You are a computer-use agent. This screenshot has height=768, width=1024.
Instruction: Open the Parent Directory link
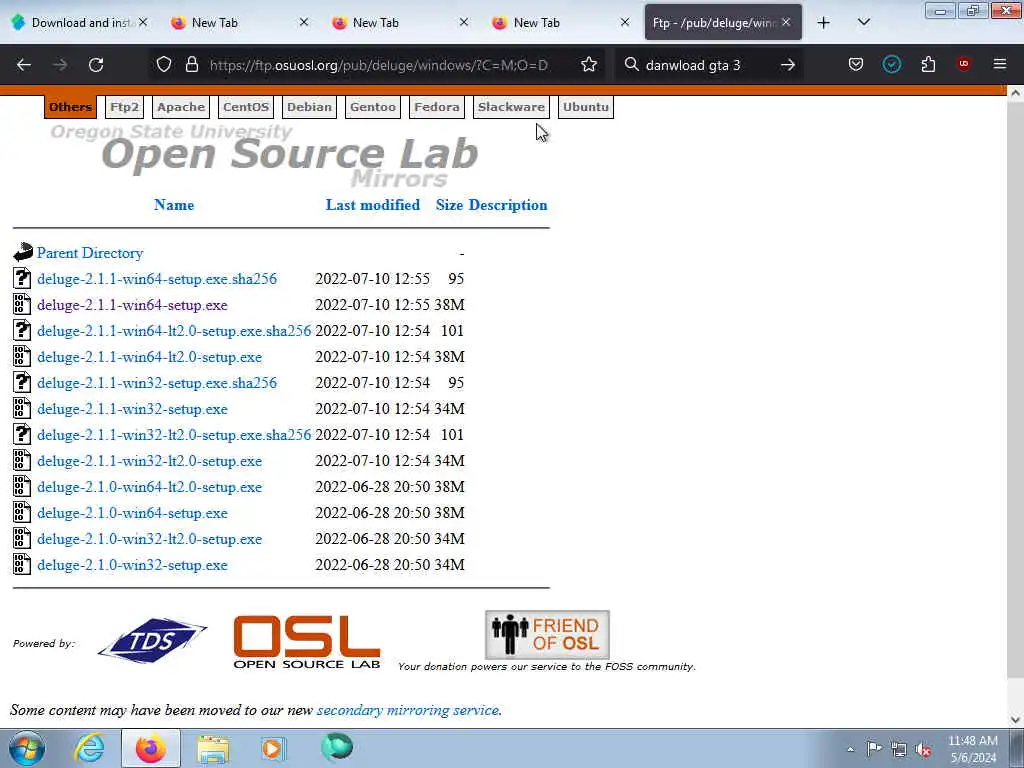[x=89, y=253]
